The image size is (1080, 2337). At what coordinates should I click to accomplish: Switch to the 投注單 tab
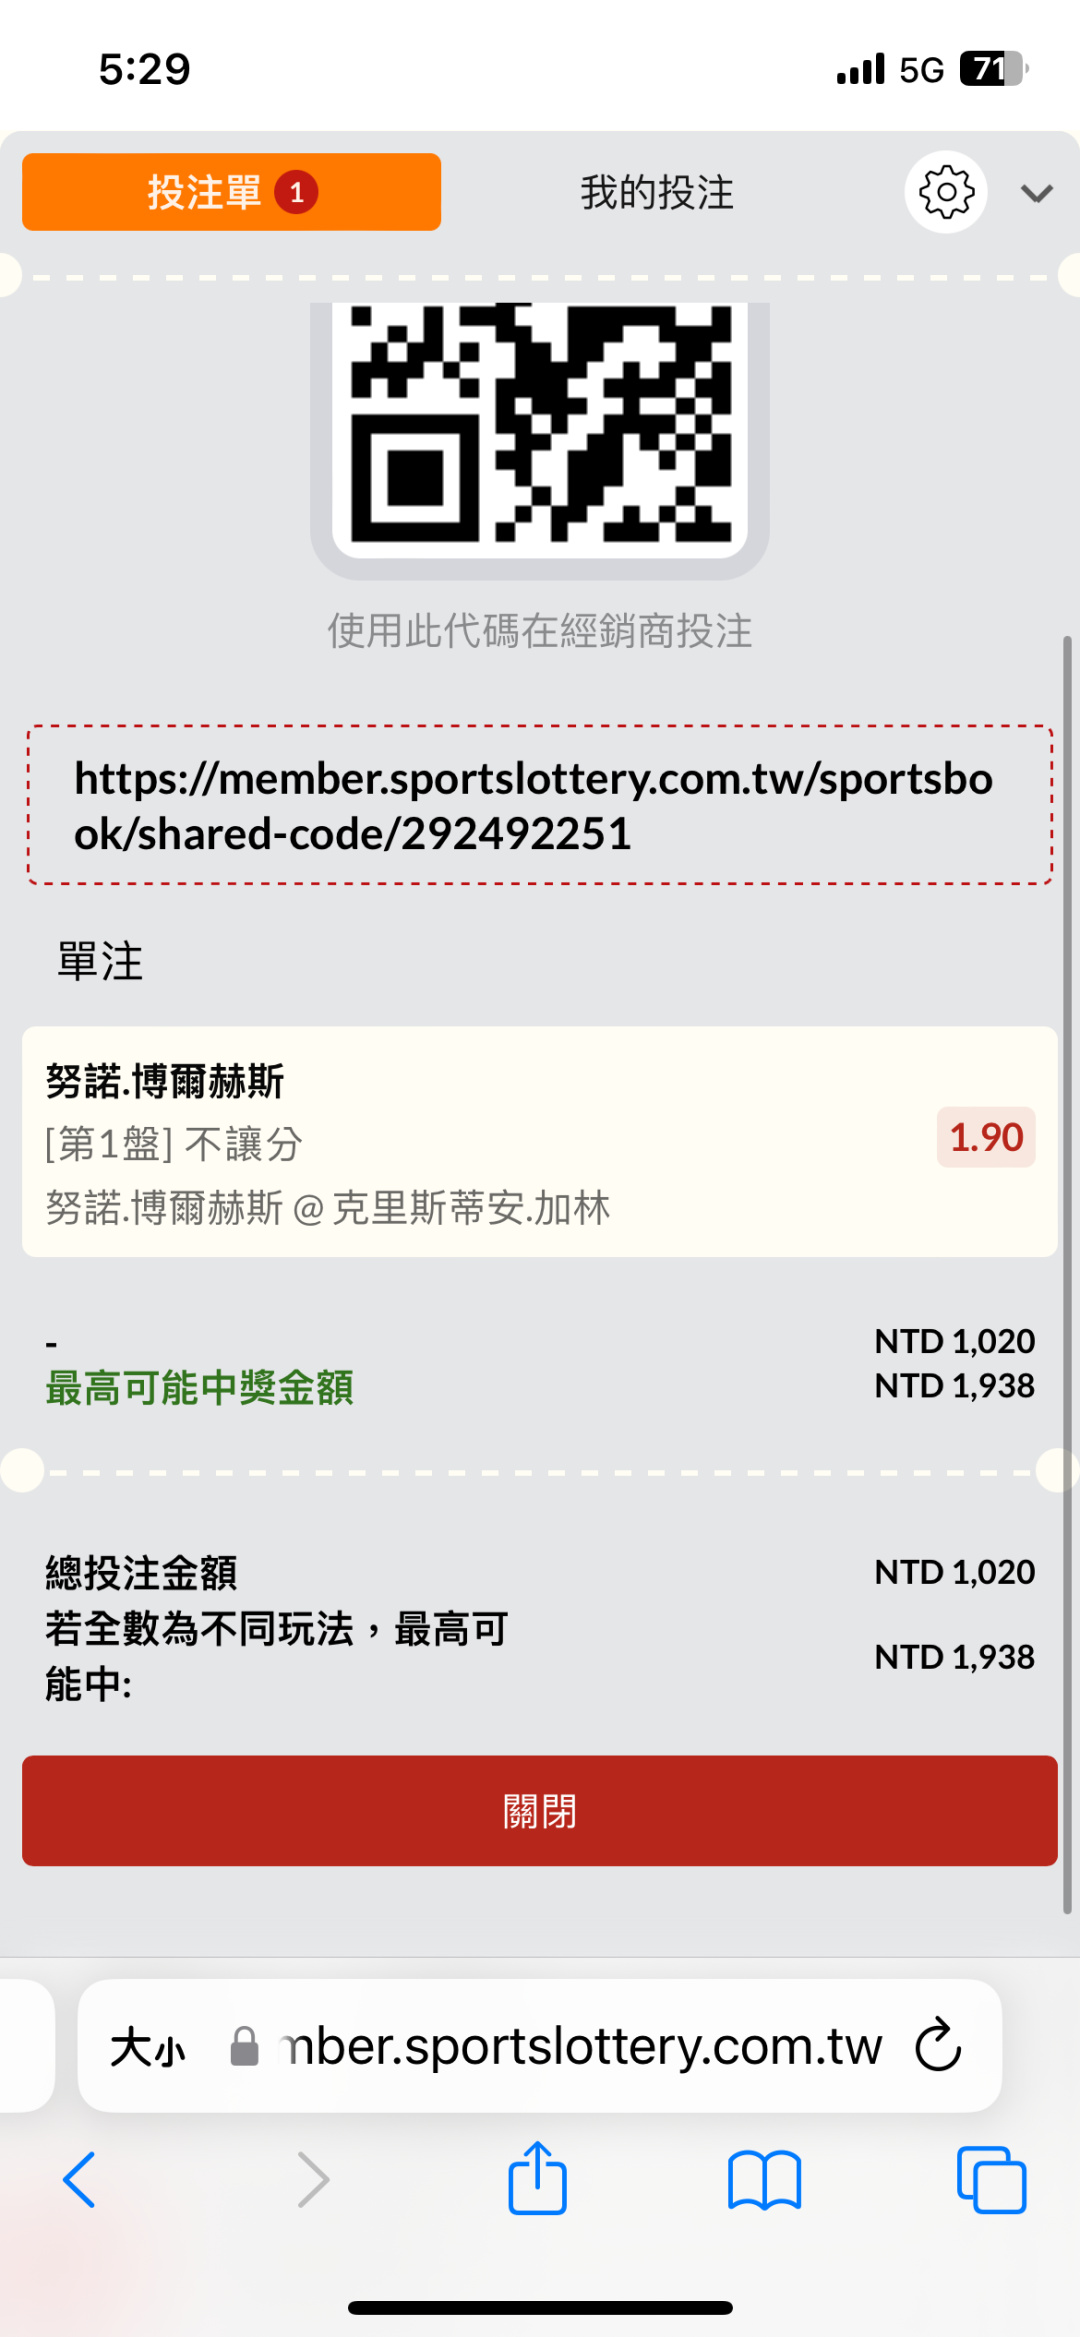(x=231, y=192)
